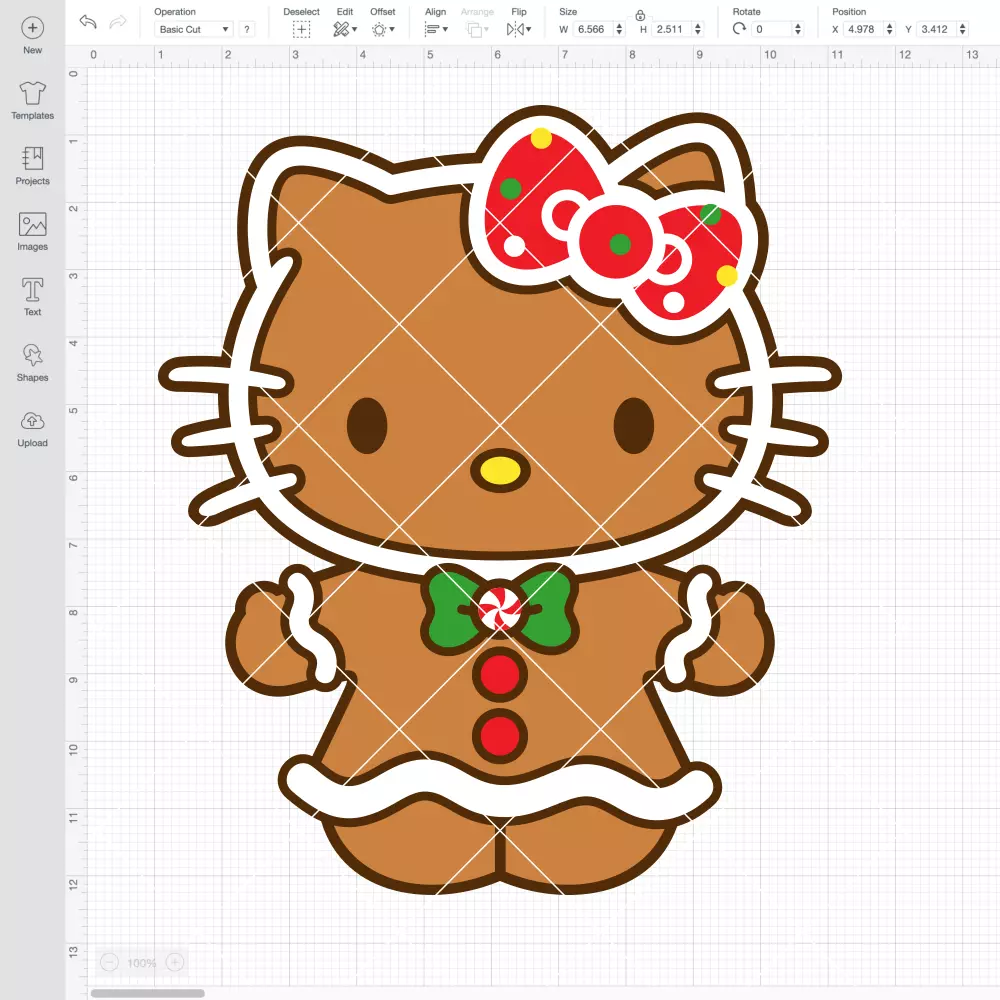Image resolution: width=1000 pixels, height=1000 pixels.
Task: Click the Position X input field
Action: (864, 29)
